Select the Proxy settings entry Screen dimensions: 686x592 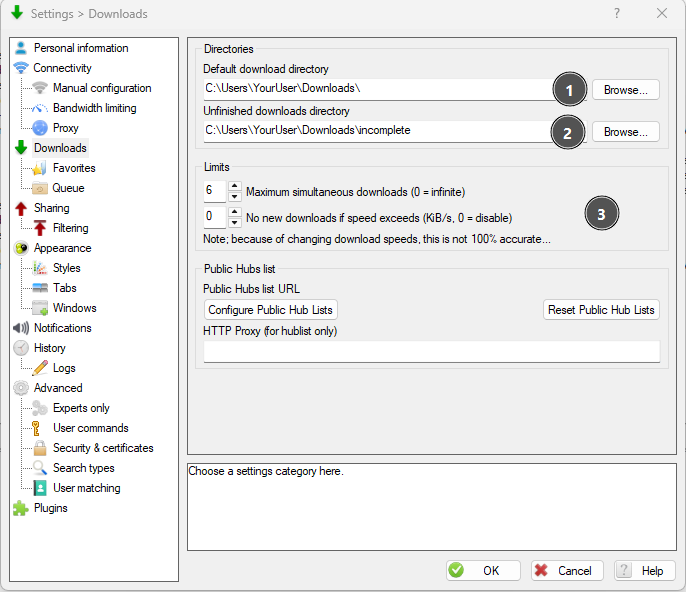point(66,128)
